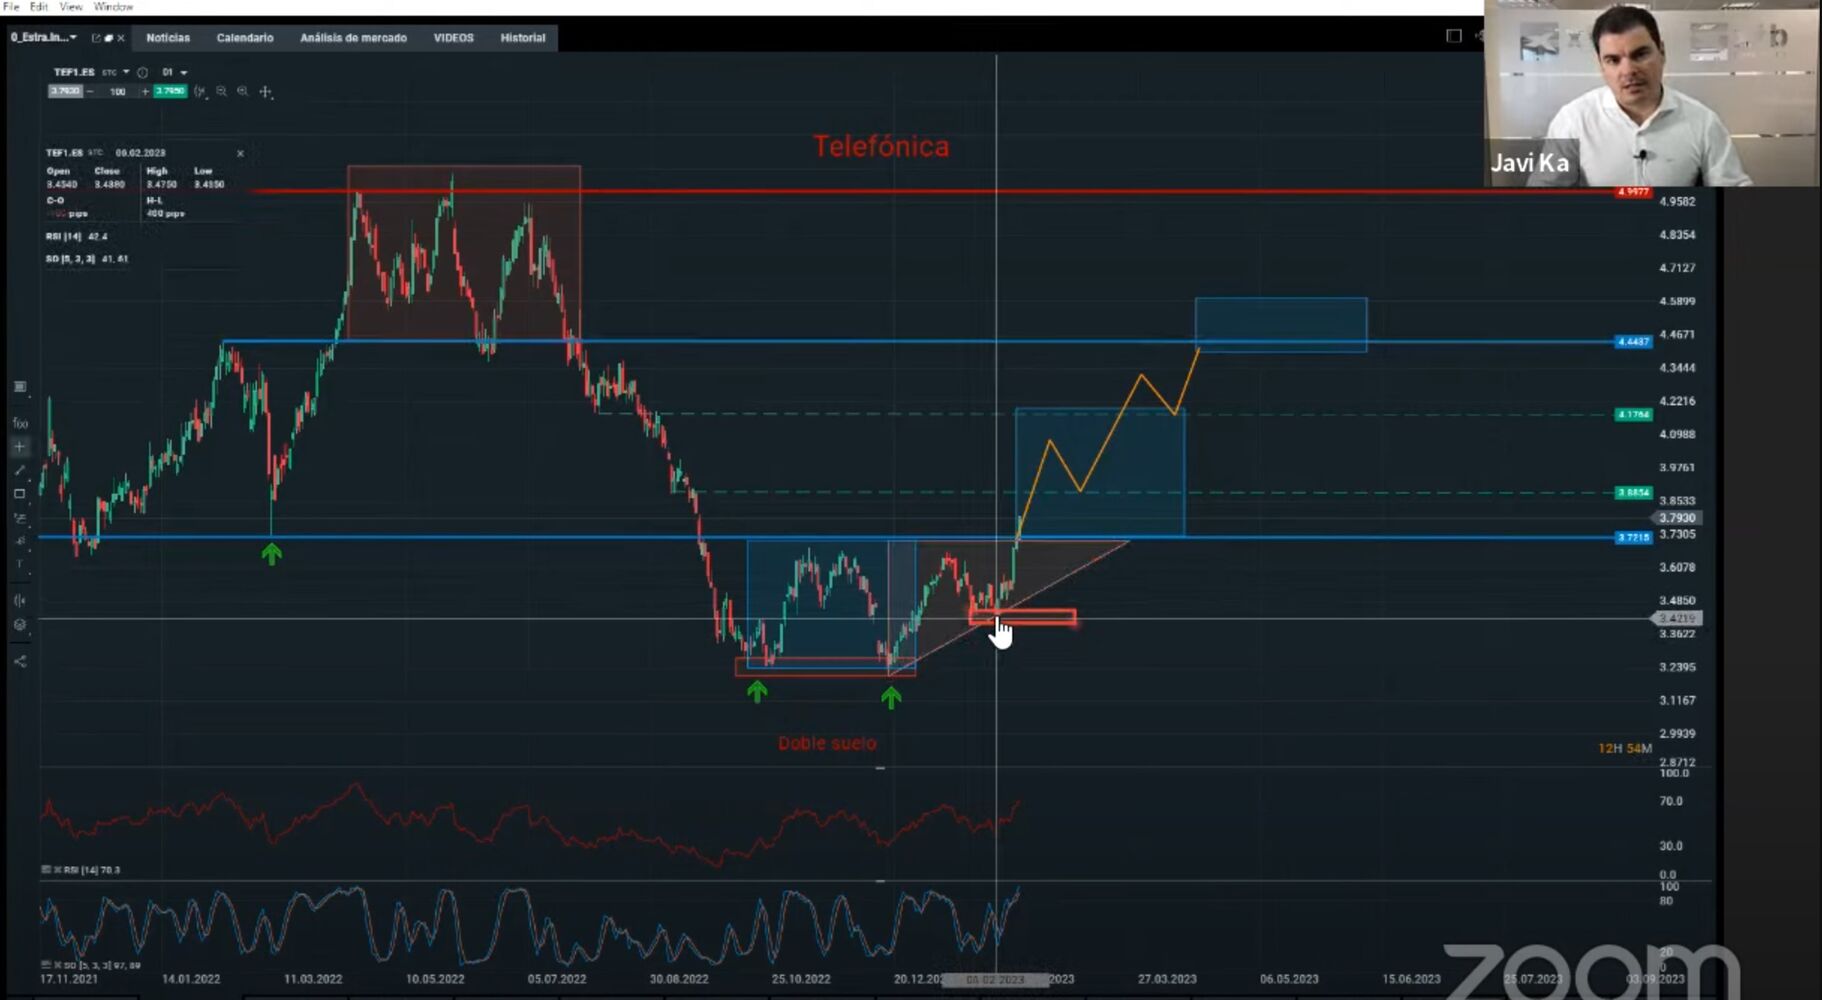Open the chart type tool in left sidebar
The image size is (1822, 1000).
click(20, 387)
